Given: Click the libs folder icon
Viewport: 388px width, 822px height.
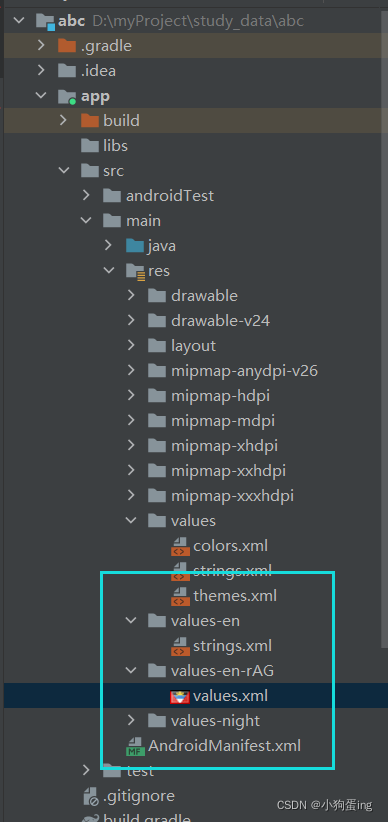Looking at the screenshot, I should tap(90, 146).
